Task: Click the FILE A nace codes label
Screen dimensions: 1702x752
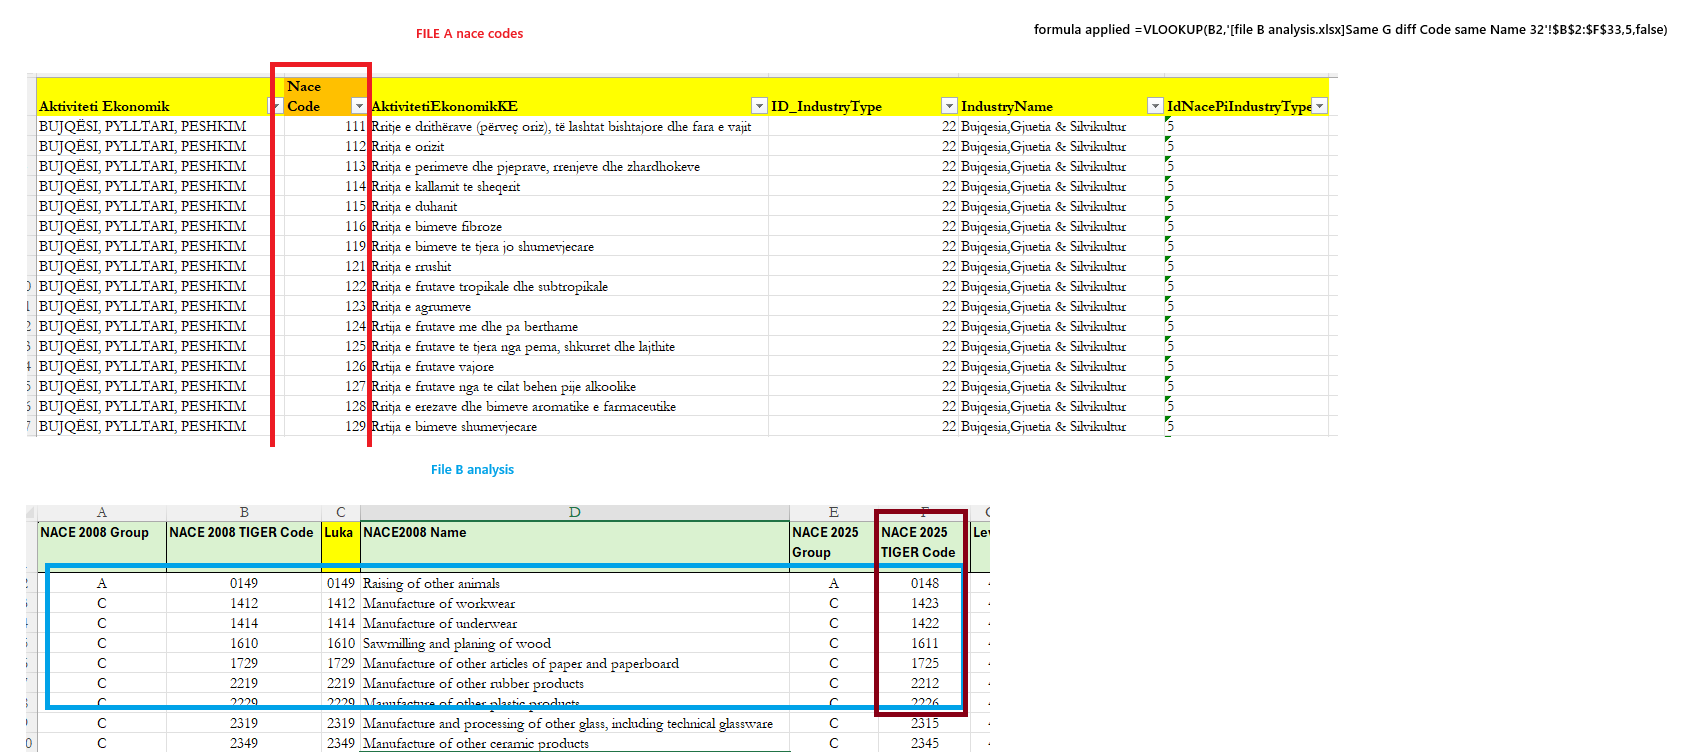Action: point(470,34)
